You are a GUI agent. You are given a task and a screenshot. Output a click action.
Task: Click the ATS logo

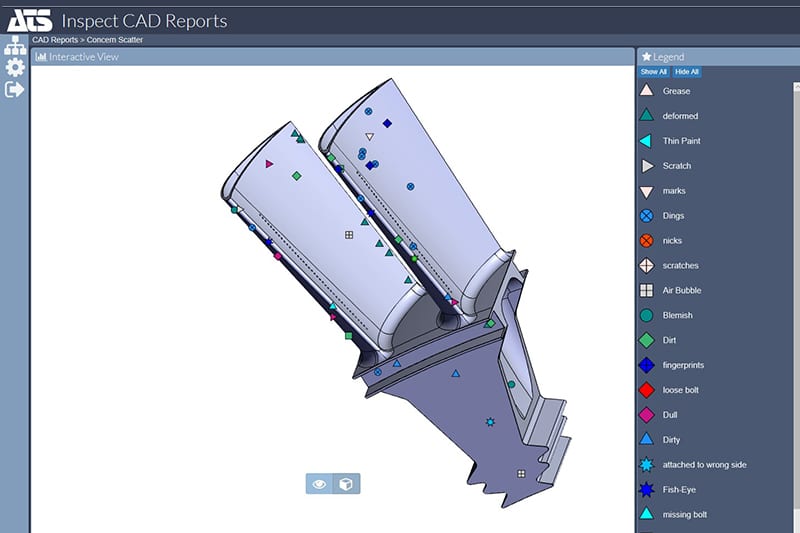[29, 21]
